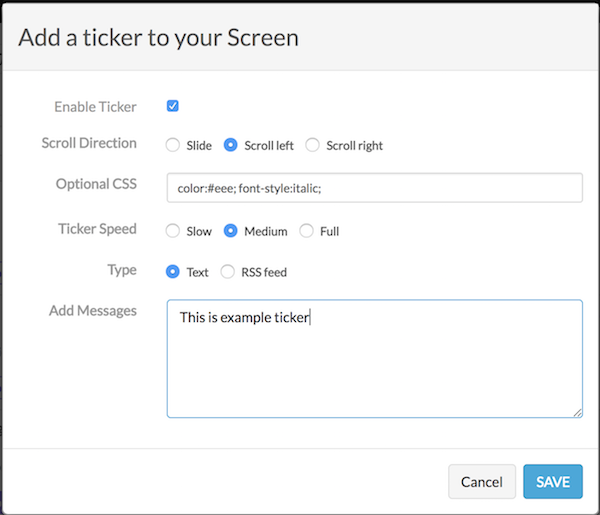Viewport: 600px width, 515px height.
Task: Click the Add Messages label
Action: pyautogui.click(x=93, y=311)
